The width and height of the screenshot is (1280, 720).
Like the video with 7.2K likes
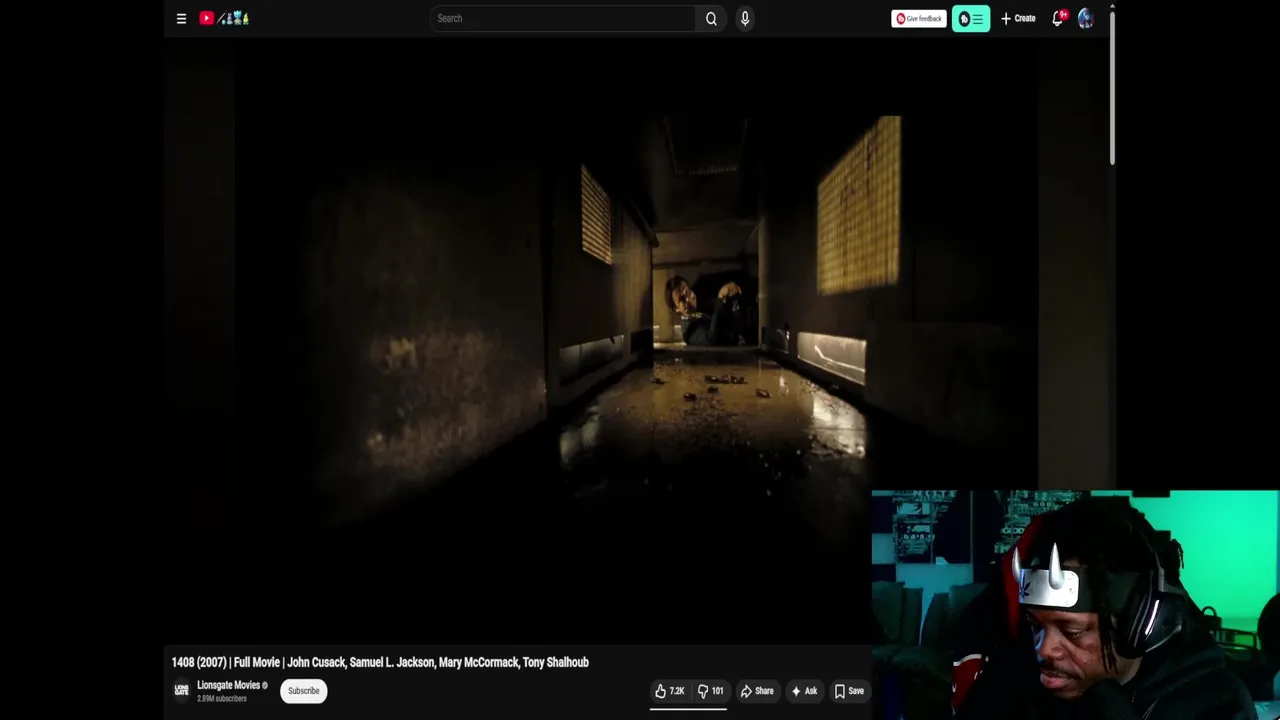(669, 691)
